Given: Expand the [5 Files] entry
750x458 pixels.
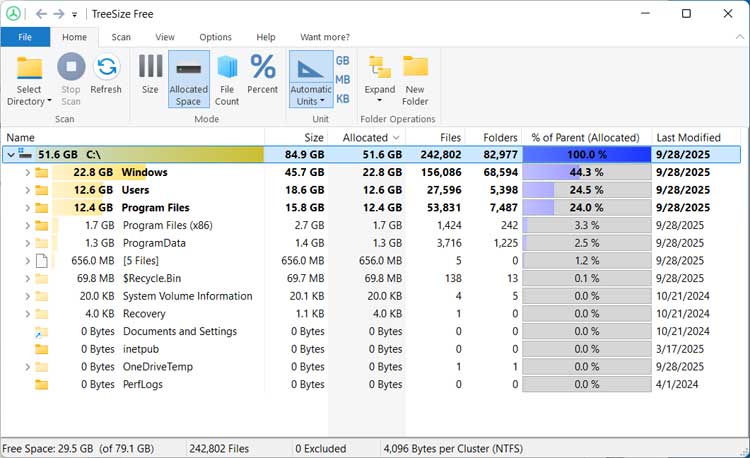Looking at the screenshot, I should 27,261.
